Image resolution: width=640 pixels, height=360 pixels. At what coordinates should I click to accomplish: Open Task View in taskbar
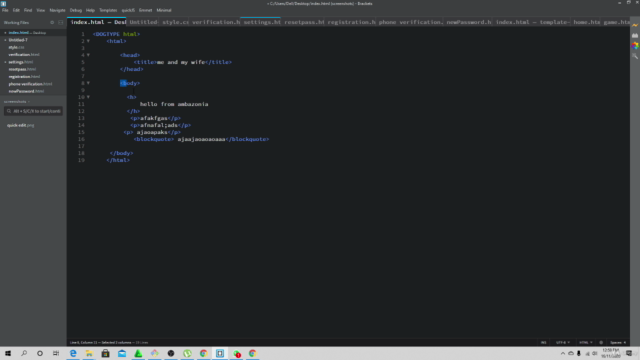56,353
